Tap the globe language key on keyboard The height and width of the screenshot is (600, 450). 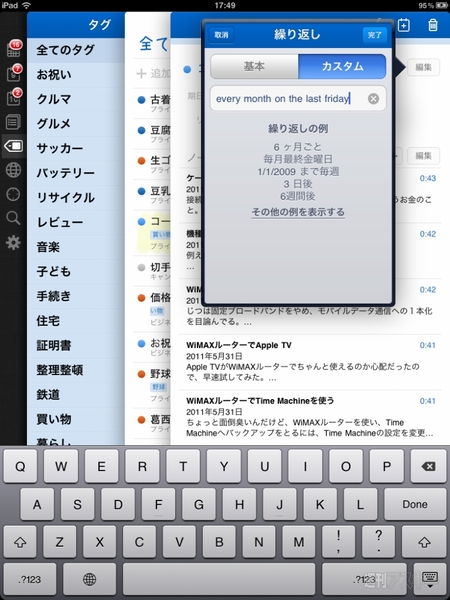tap(89, 579)
